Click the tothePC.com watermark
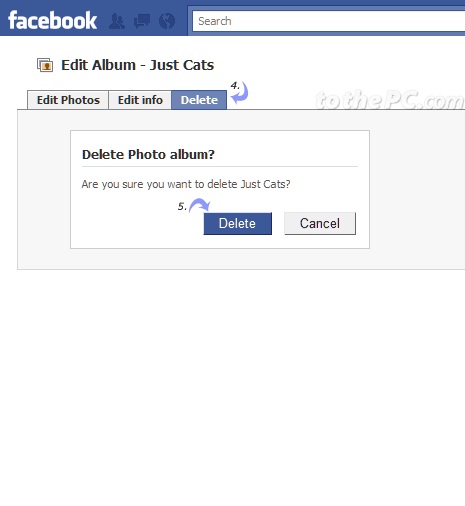Viewport: 465px width, 506px height. [389, 100]
